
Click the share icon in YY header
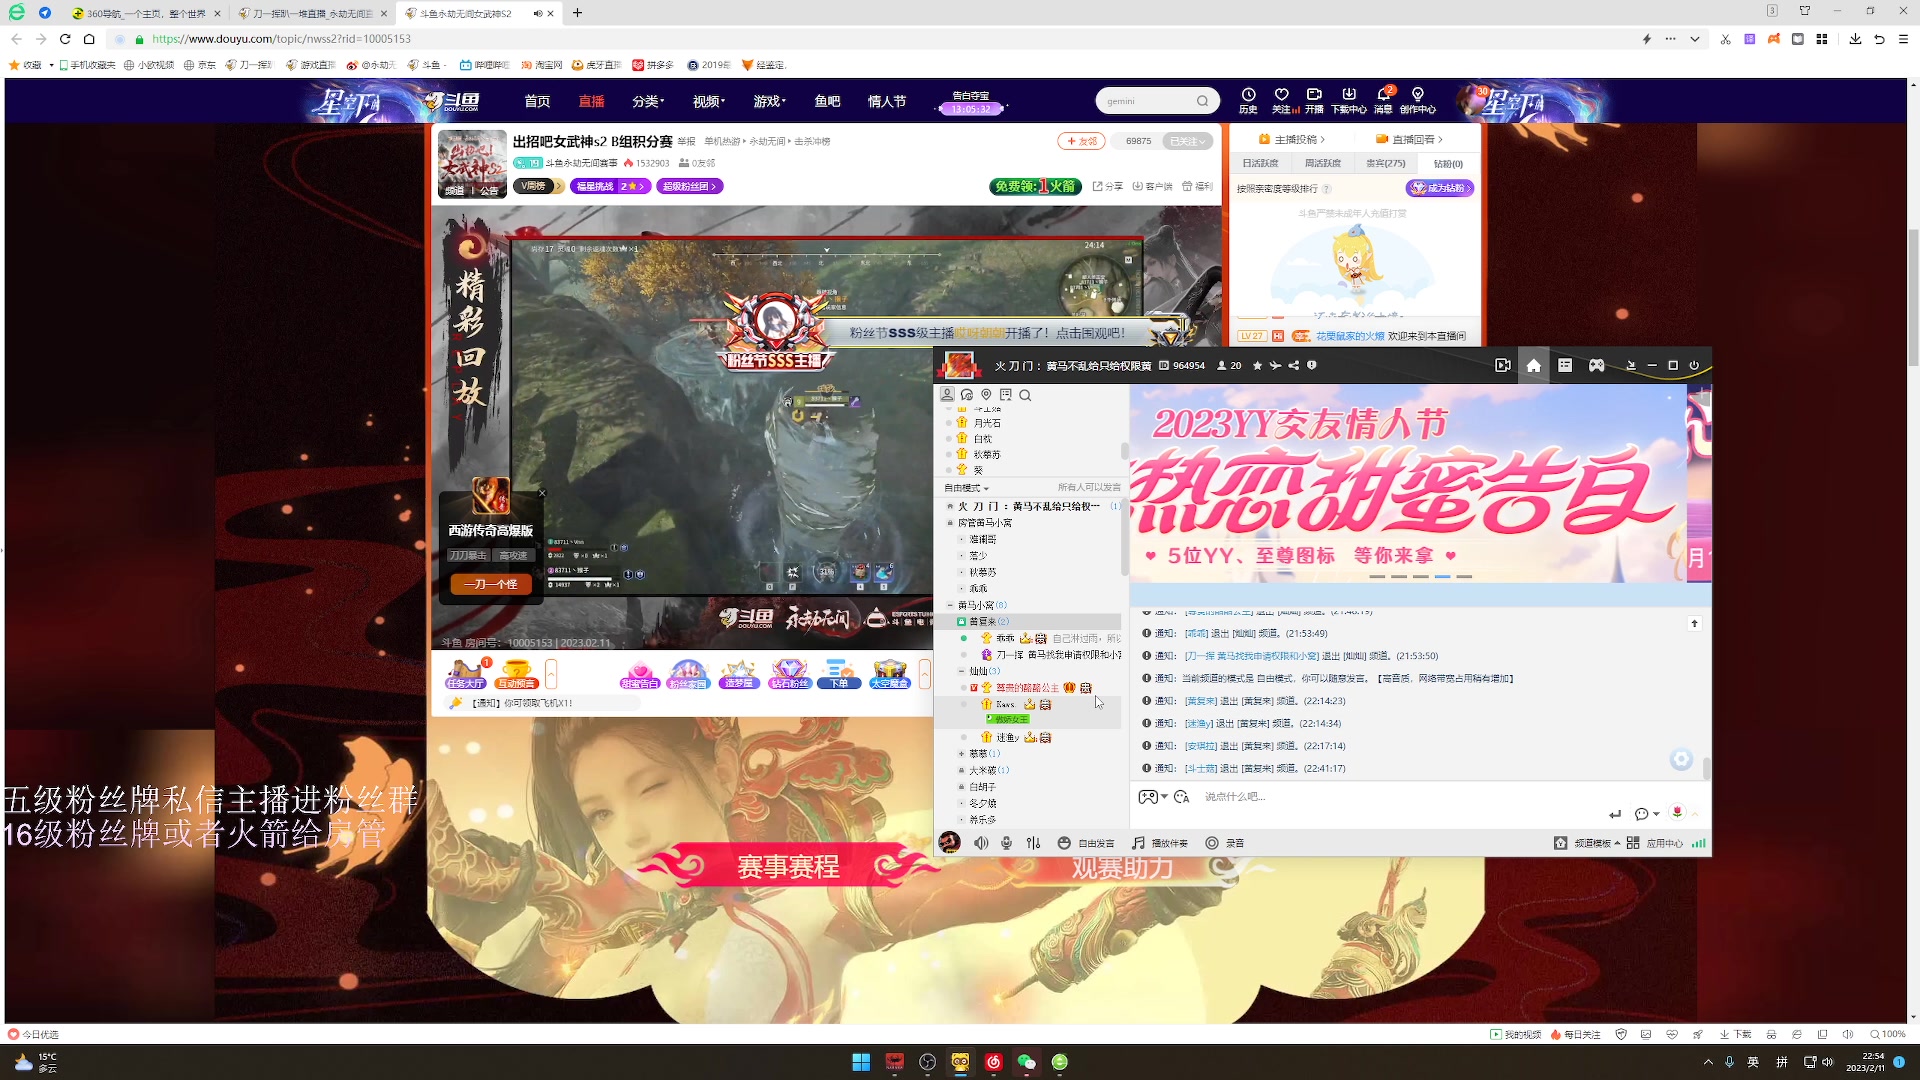point(1294,366)
